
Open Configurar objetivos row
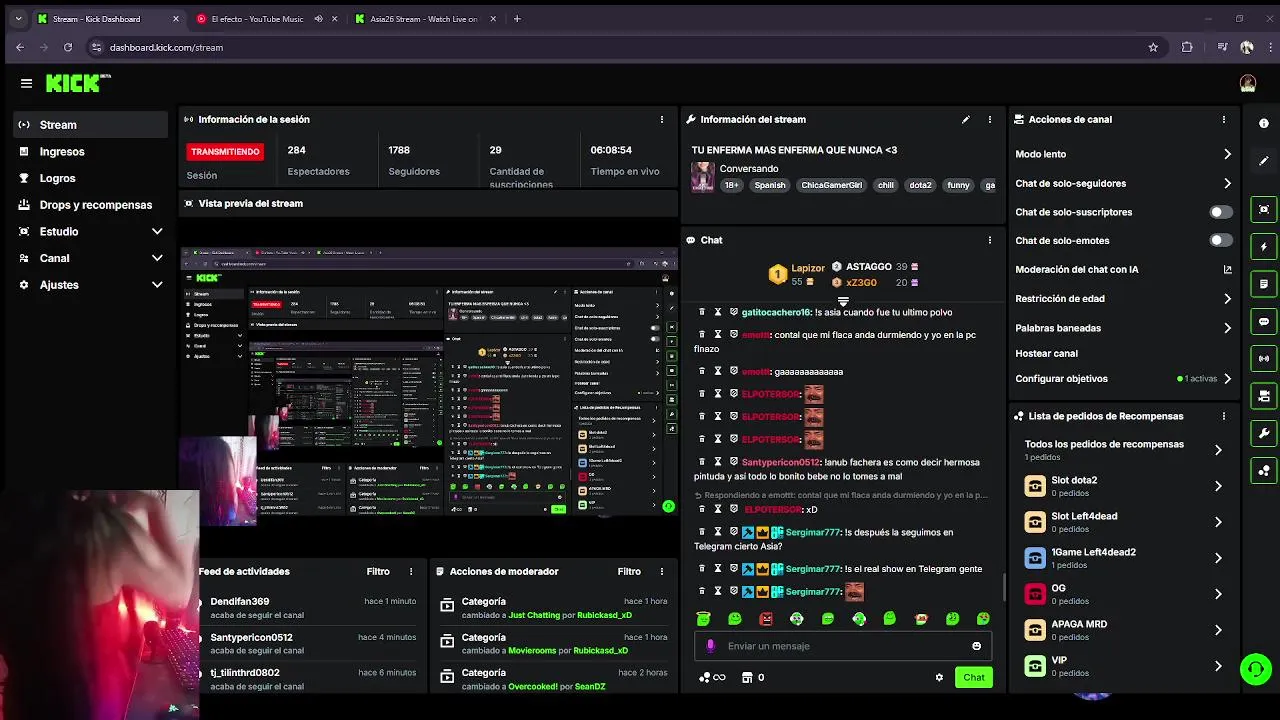(x=1123, y=379)
